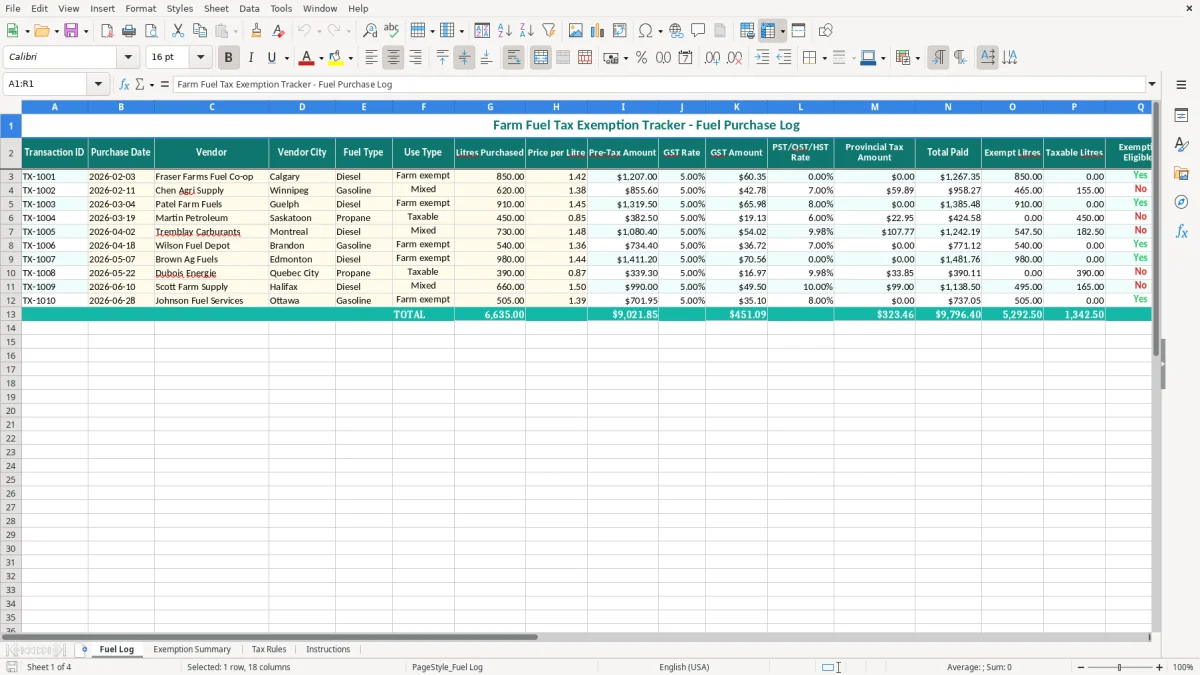The width and height of the screenshot is (1200, 675).
Task: Click the Export as PDF icon
Action: (107, 31)
